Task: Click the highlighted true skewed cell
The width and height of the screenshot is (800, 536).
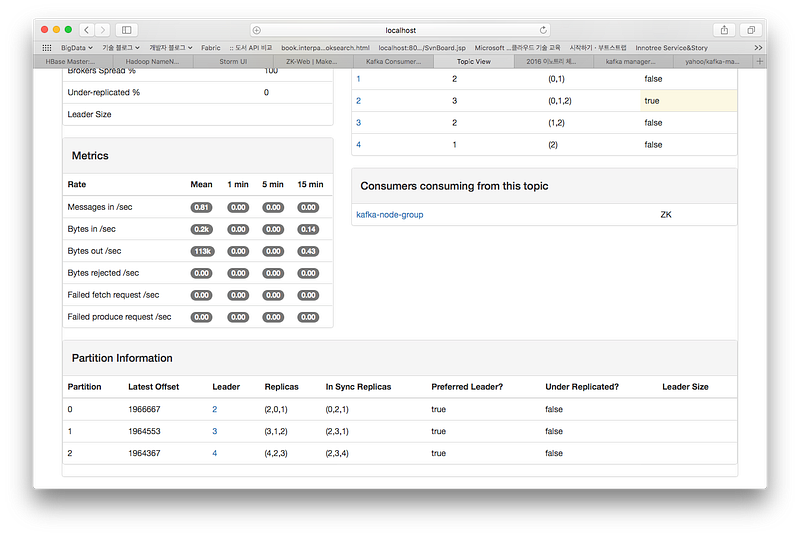Action: [x=688, y=101]
